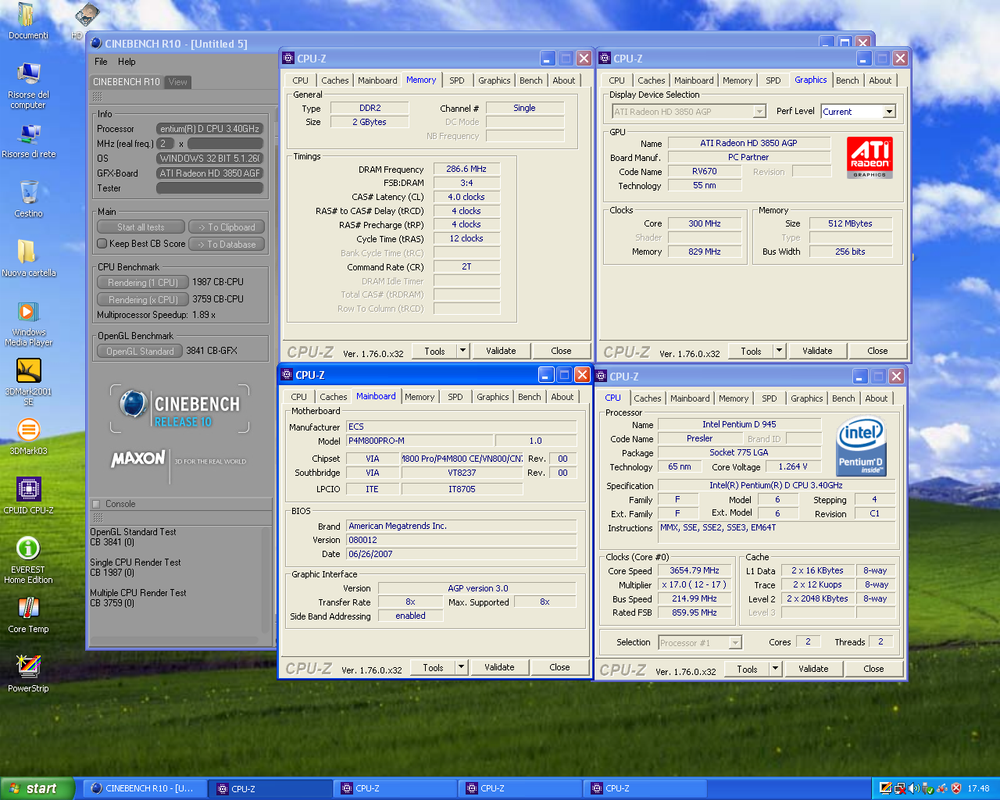Click CPU-Z title icon of Mainboard window
1000x800 pixels.
tap(287, 374)
